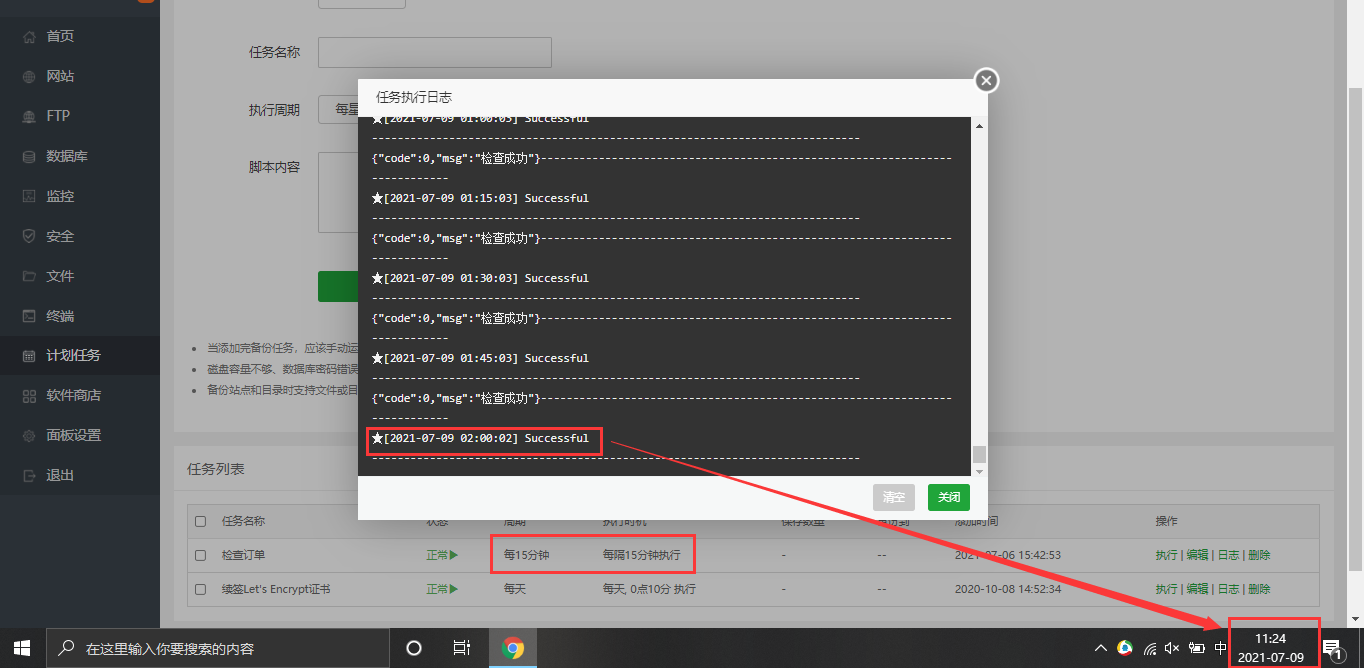
Task: Click the taskbar search box
Action: [217, 648]
